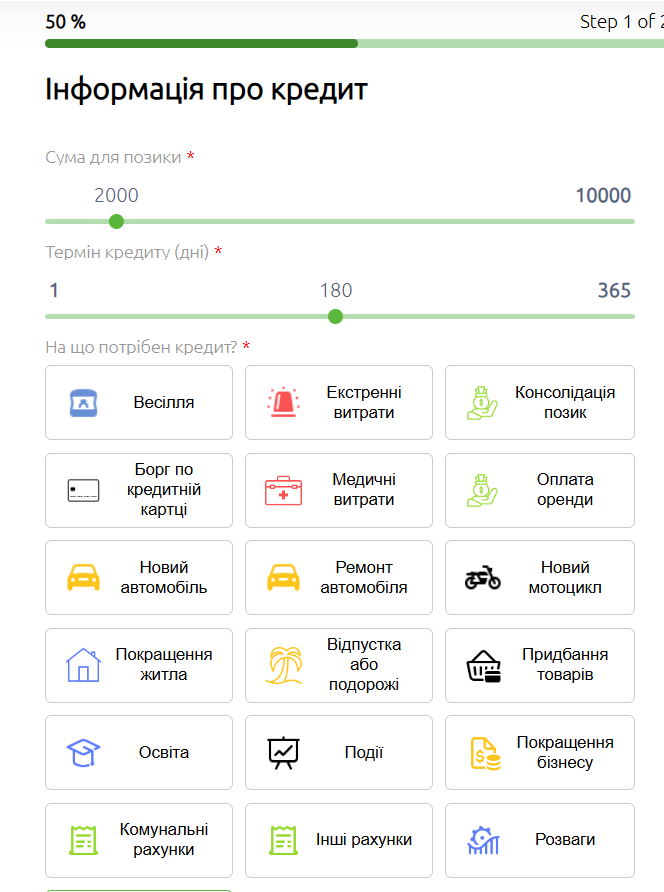Viewport: 664px width, 892px height.
Task: Click the dollar document icon for business
Action: click(x=485, y=753)
